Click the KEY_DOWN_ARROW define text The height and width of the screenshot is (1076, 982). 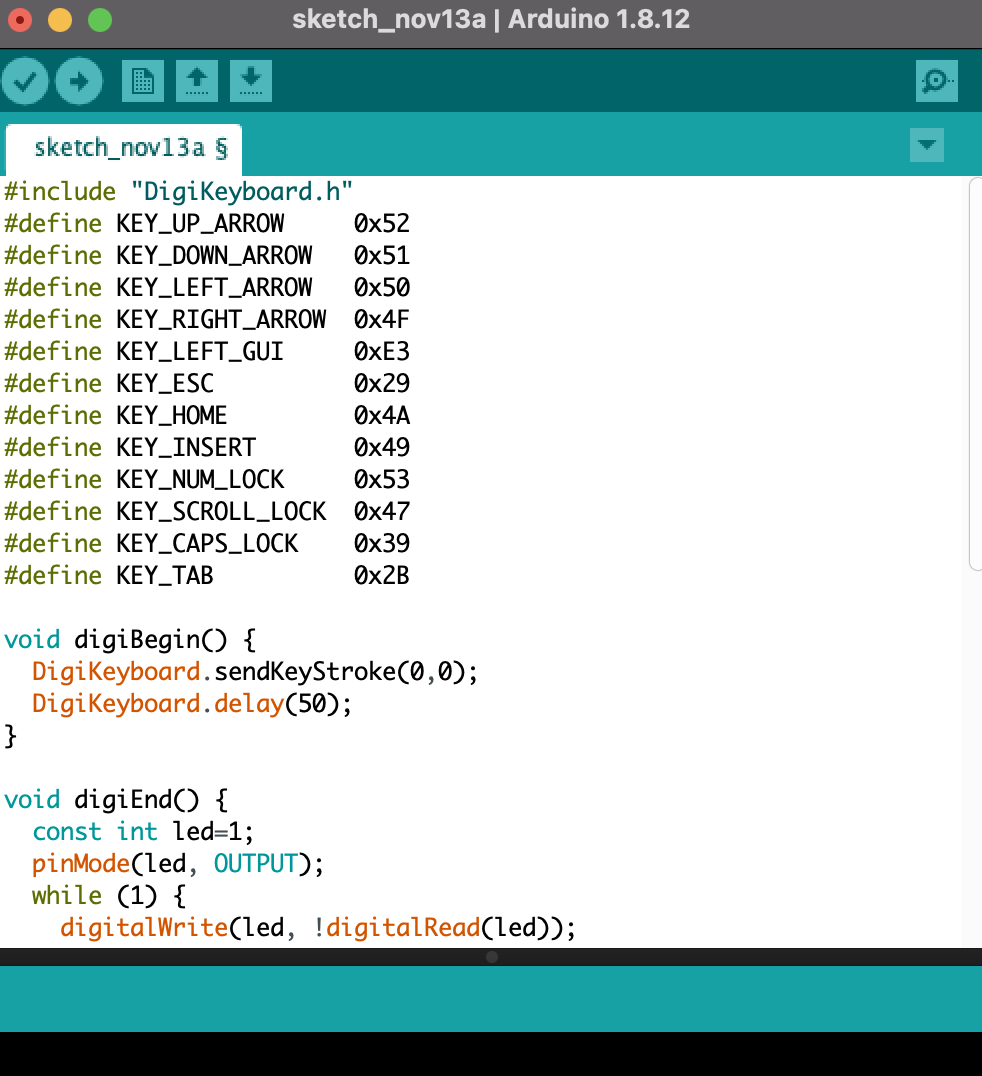pos(214,256)
